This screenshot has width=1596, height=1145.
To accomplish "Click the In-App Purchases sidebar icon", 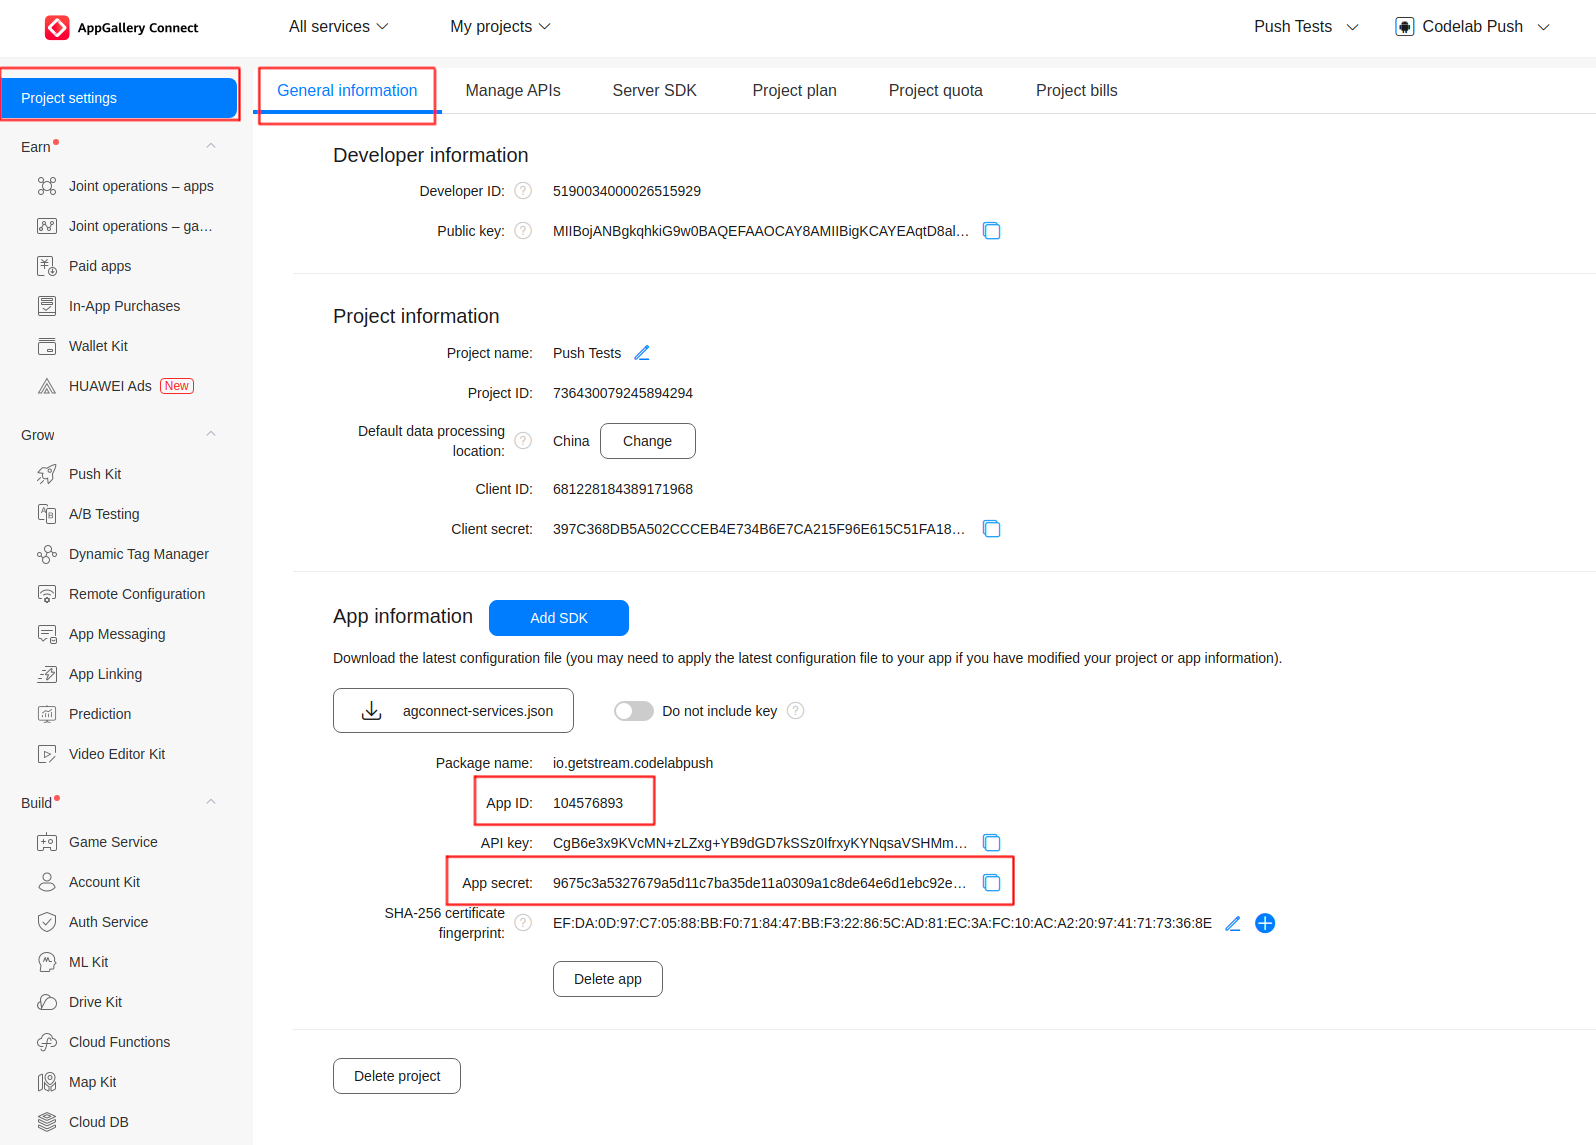I will click(x=47, y=306).
